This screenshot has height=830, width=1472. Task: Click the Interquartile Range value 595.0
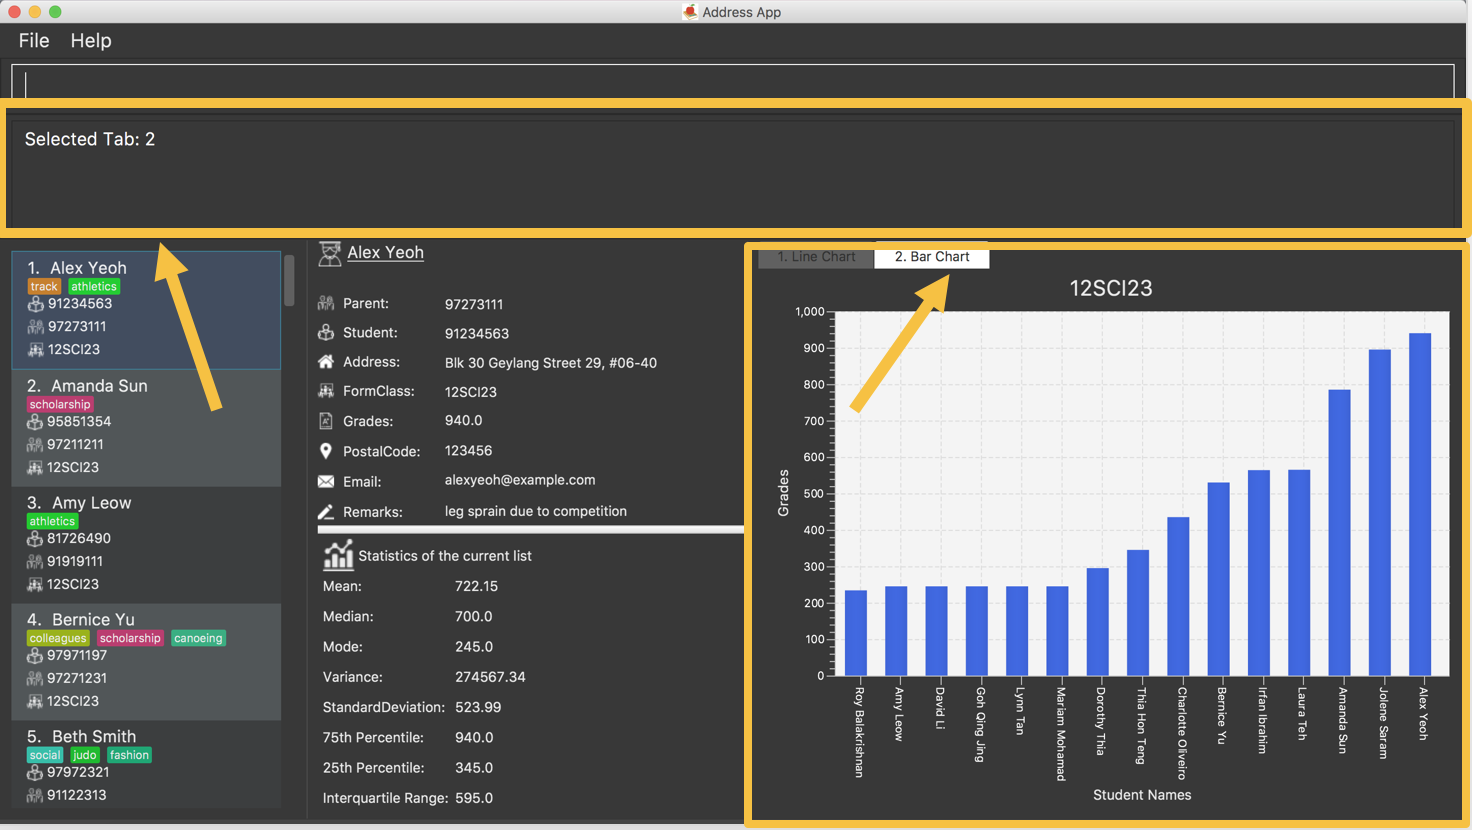click(474, 798)
